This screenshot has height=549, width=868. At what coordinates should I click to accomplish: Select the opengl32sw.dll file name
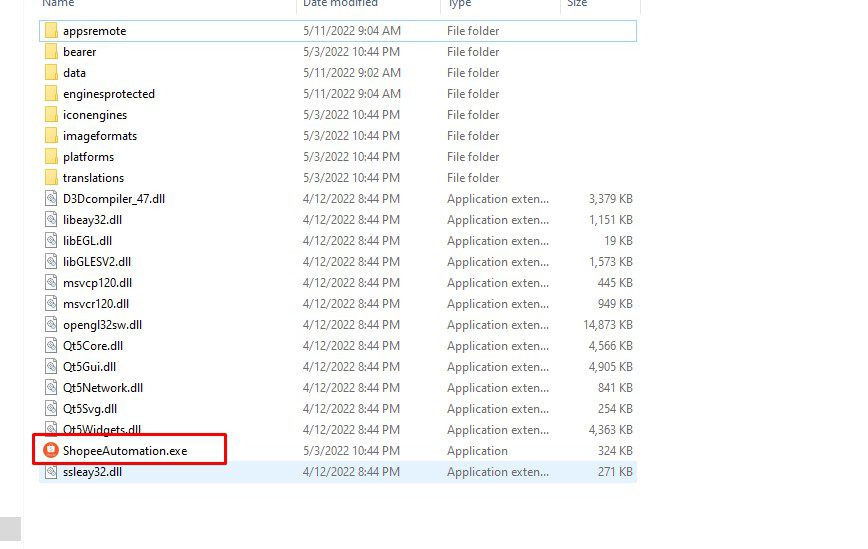click(x=102, y=325)
